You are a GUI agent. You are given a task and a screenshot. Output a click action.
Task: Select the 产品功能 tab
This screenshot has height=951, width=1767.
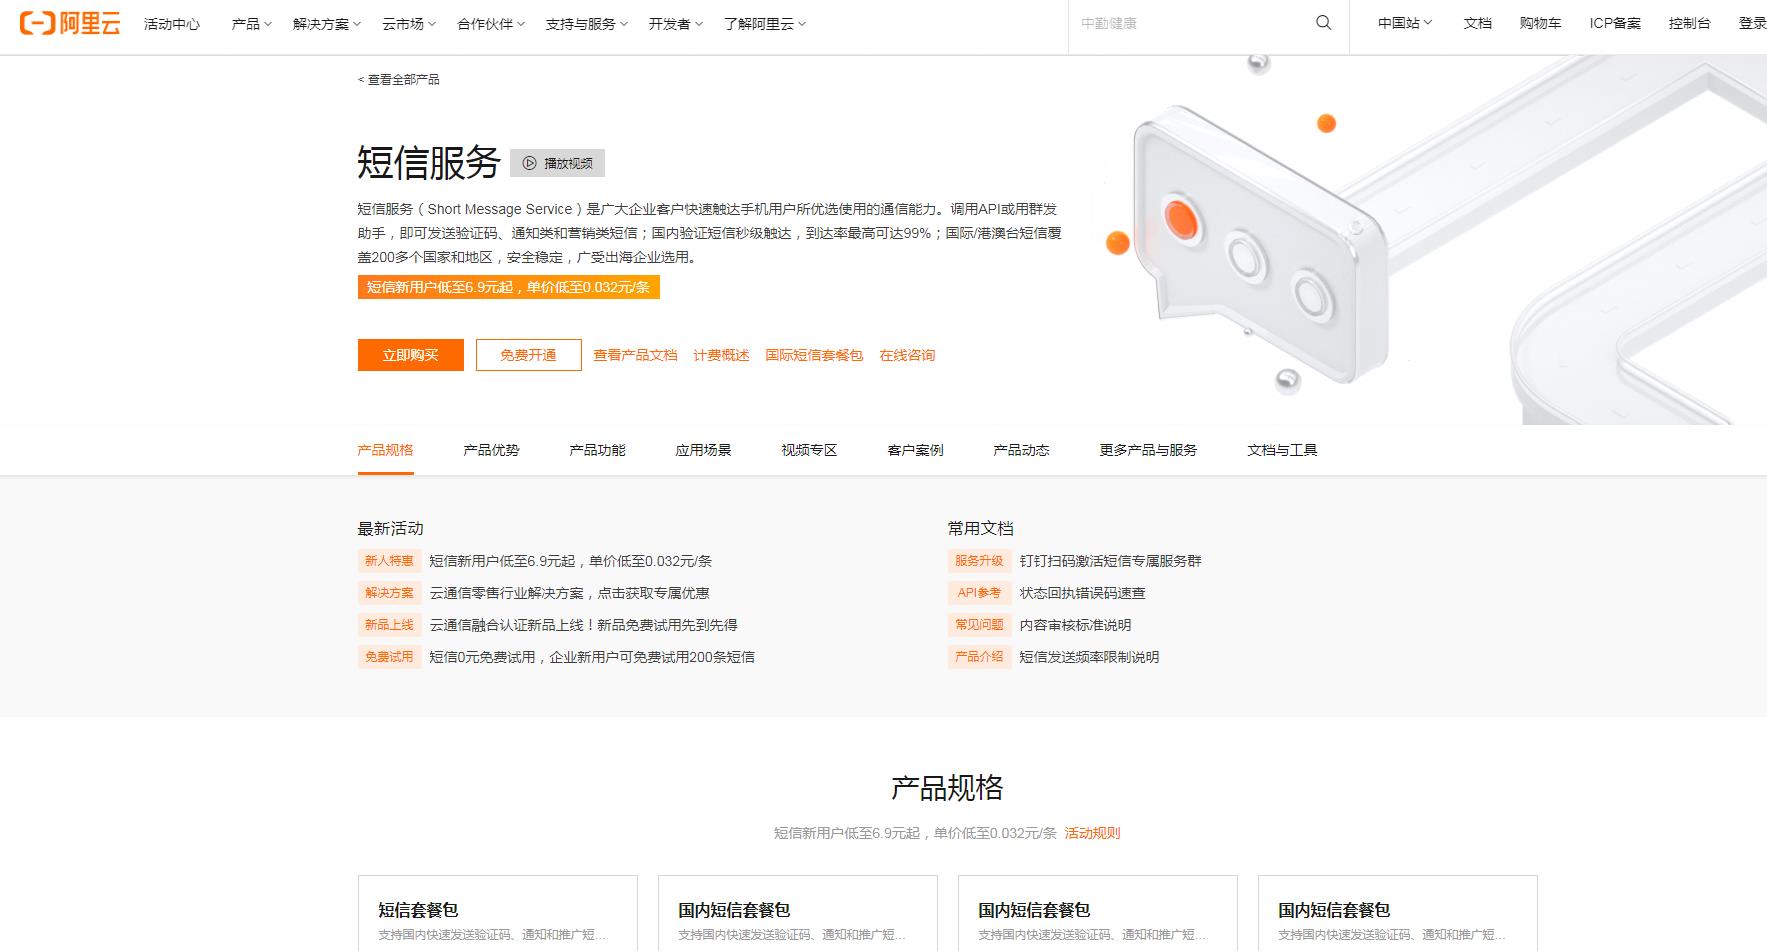(x=597, y=450)
